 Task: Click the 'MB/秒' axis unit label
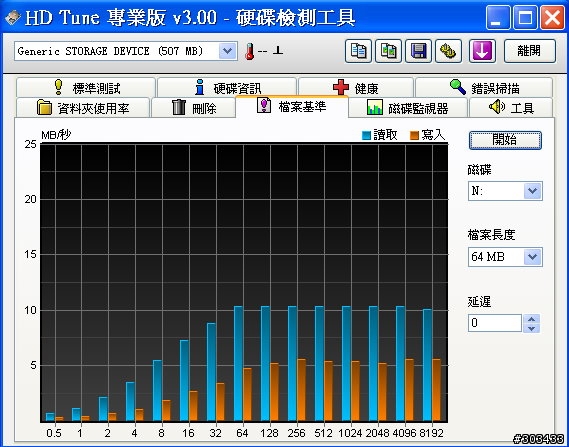click(x=56, y=135)
